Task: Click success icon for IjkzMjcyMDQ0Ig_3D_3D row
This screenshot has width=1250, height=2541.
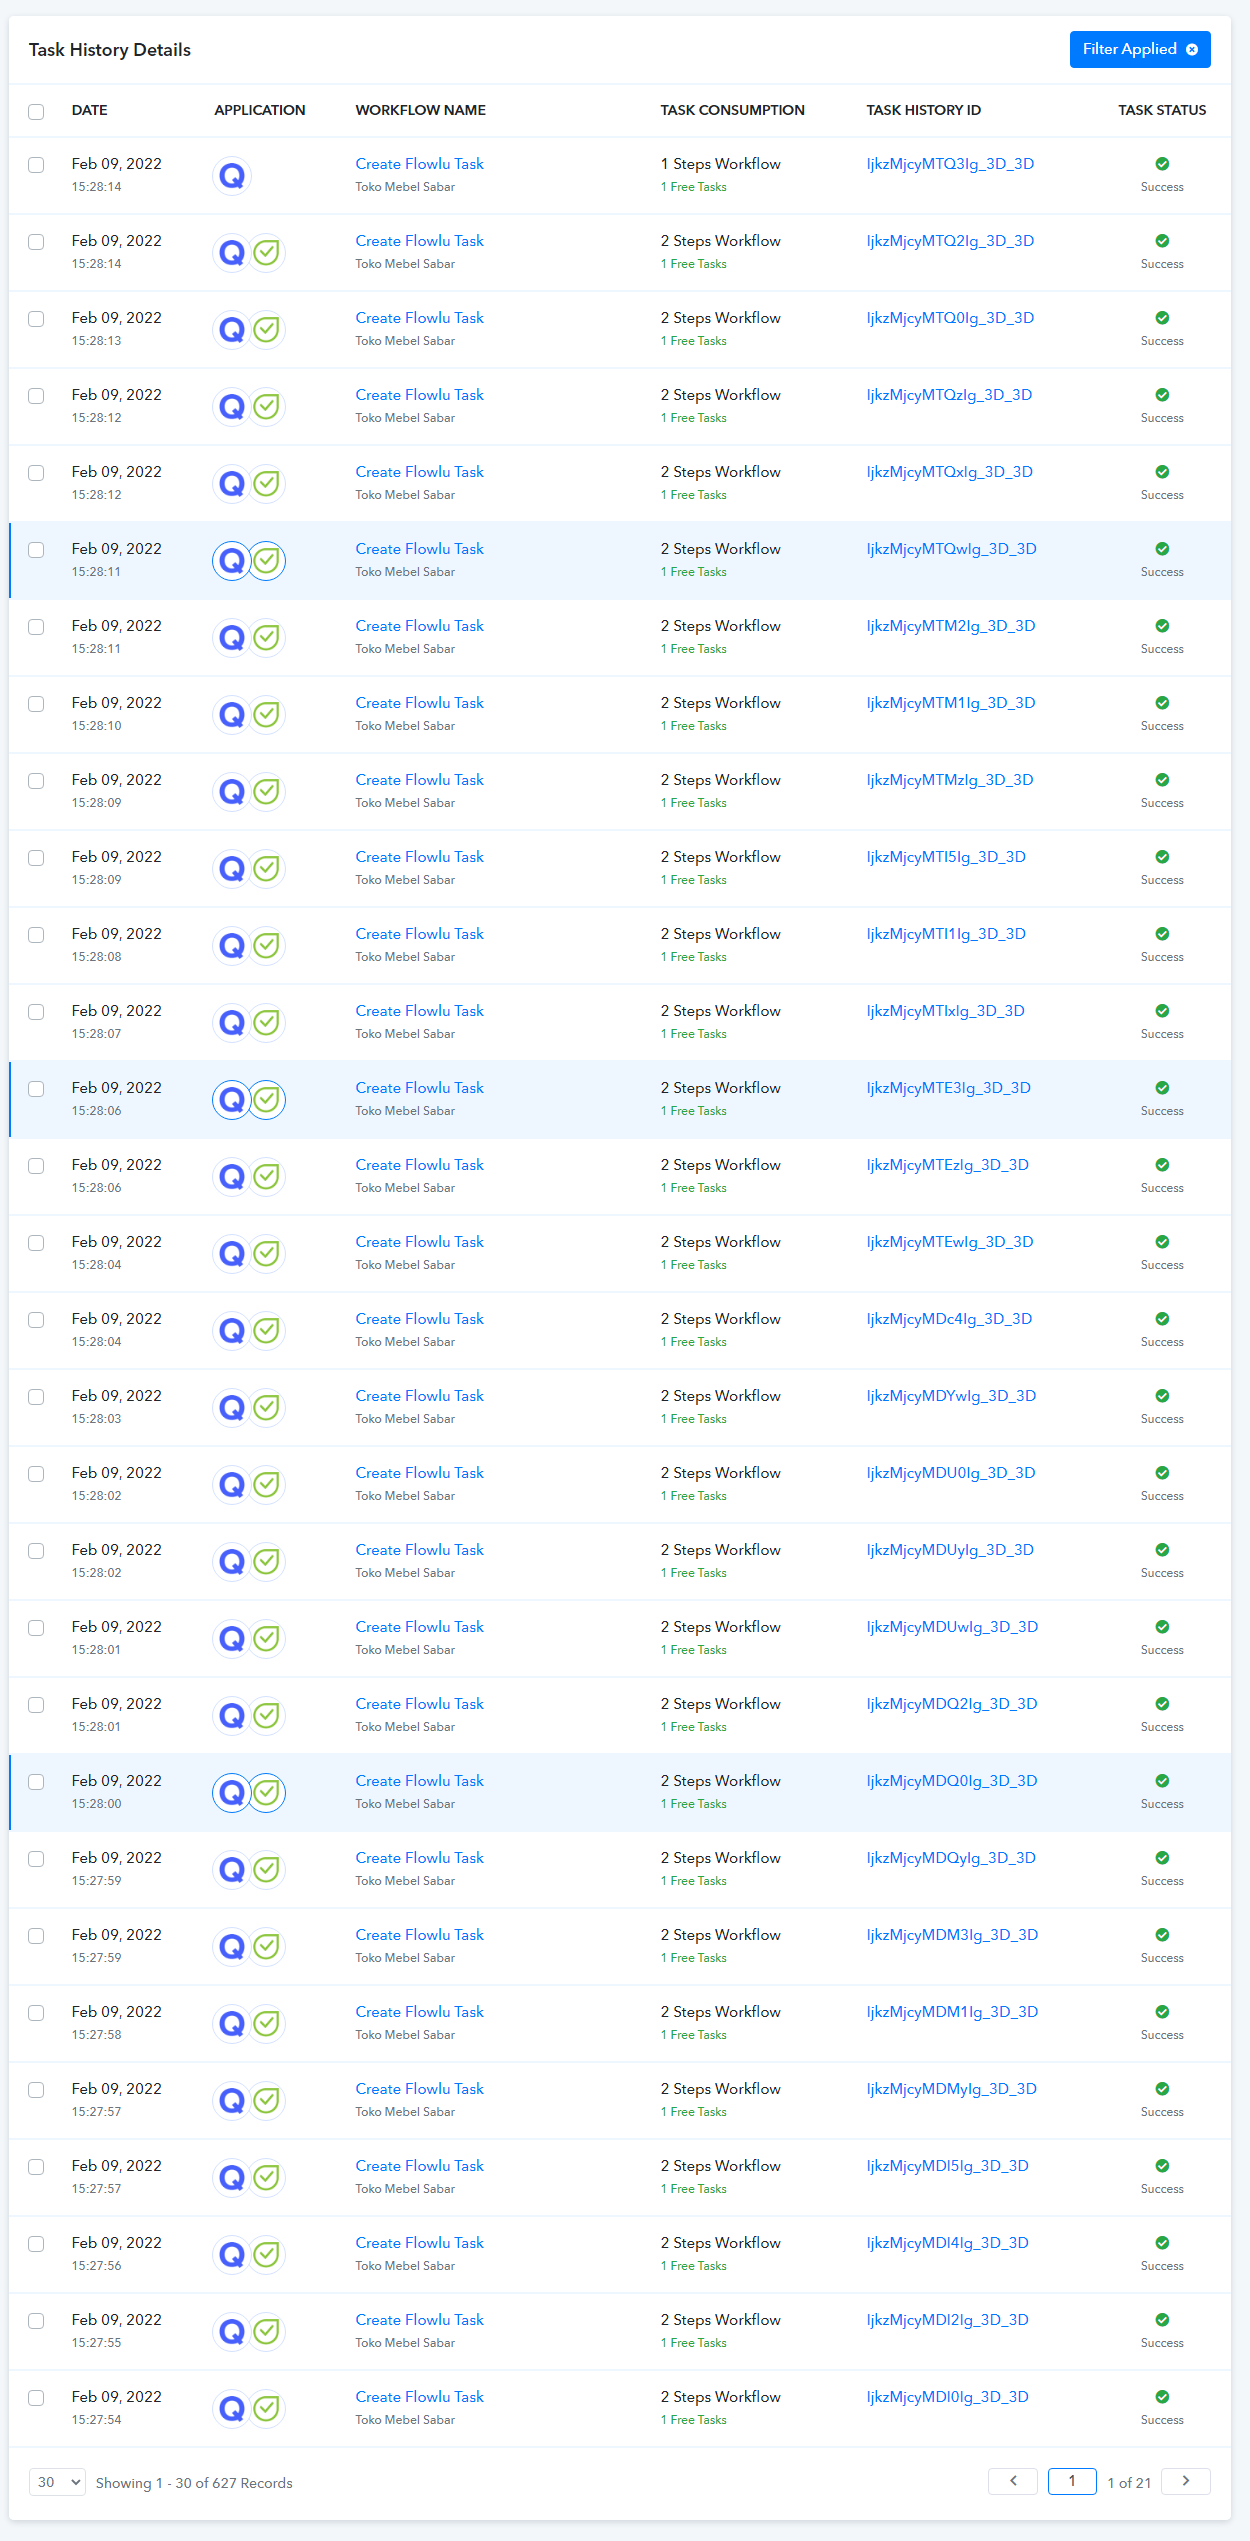Action: coord(1162,1781)
